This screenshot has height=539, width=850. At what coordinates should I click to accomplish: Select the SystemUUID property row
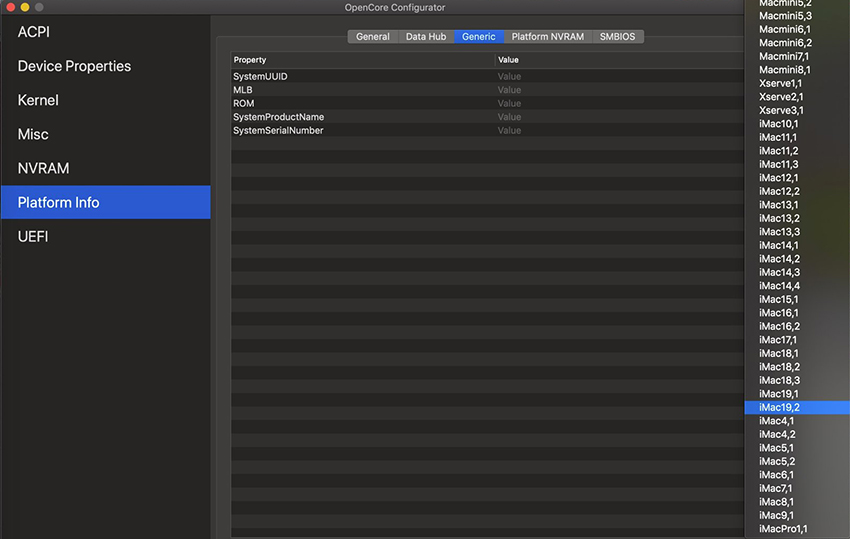487,76
